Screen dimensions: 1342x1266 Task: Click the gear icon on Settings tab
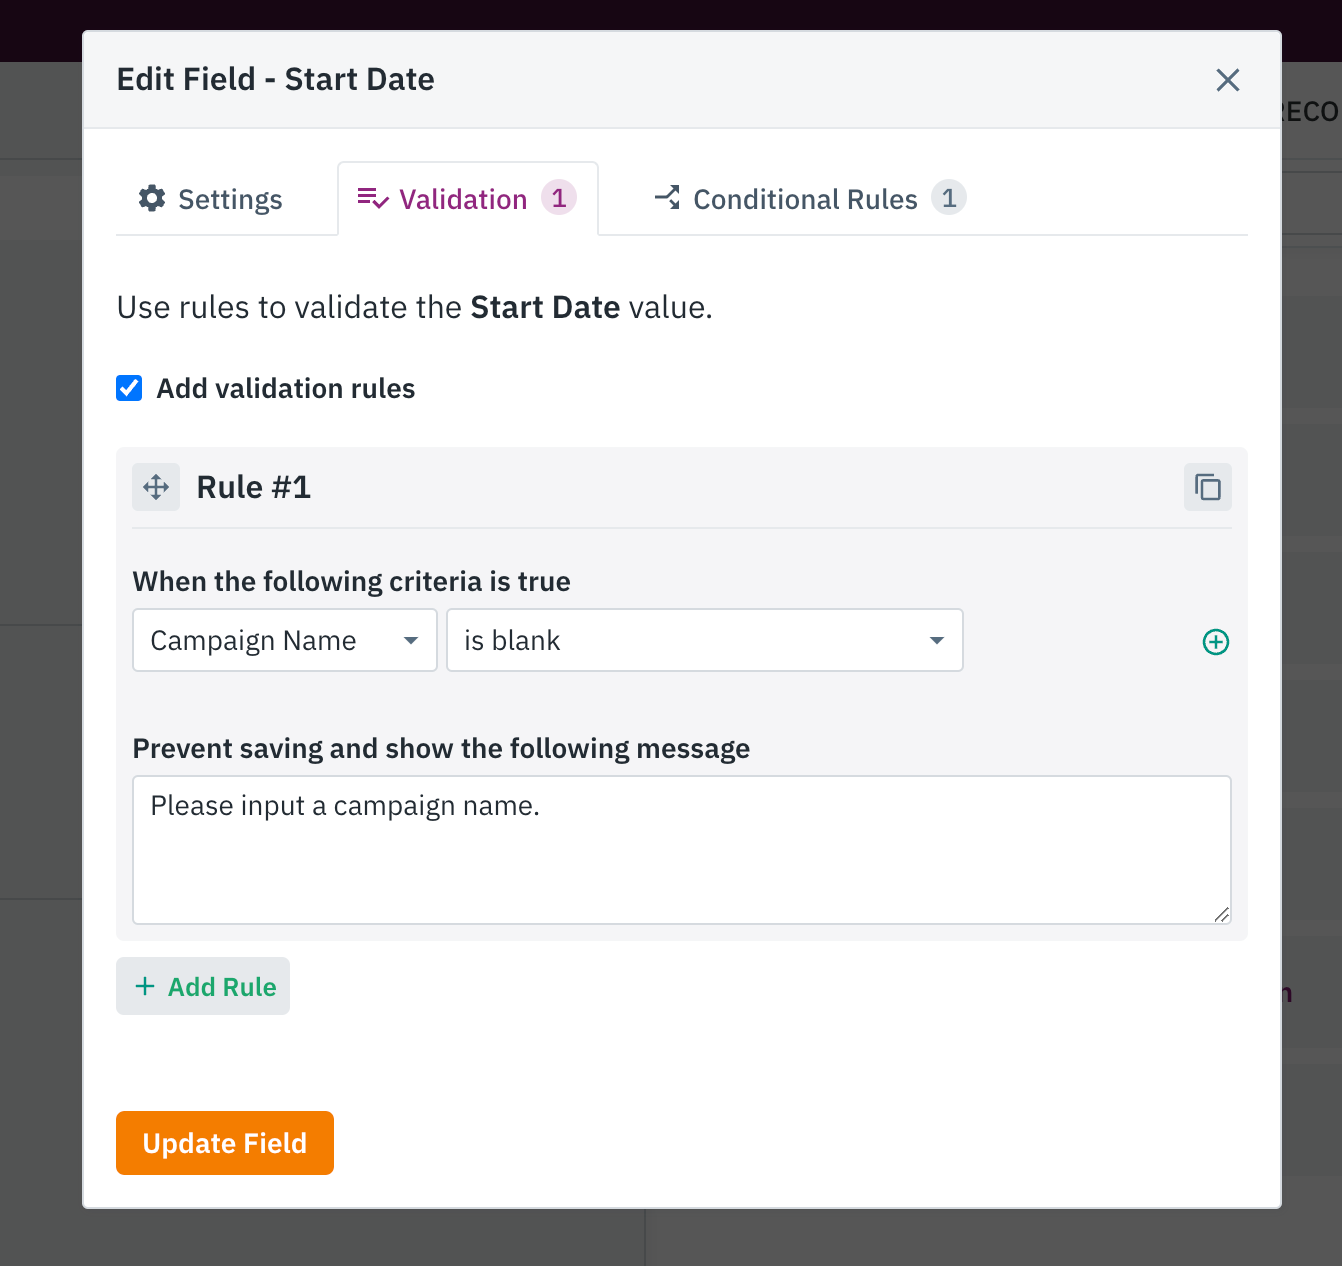coord(152,198)
